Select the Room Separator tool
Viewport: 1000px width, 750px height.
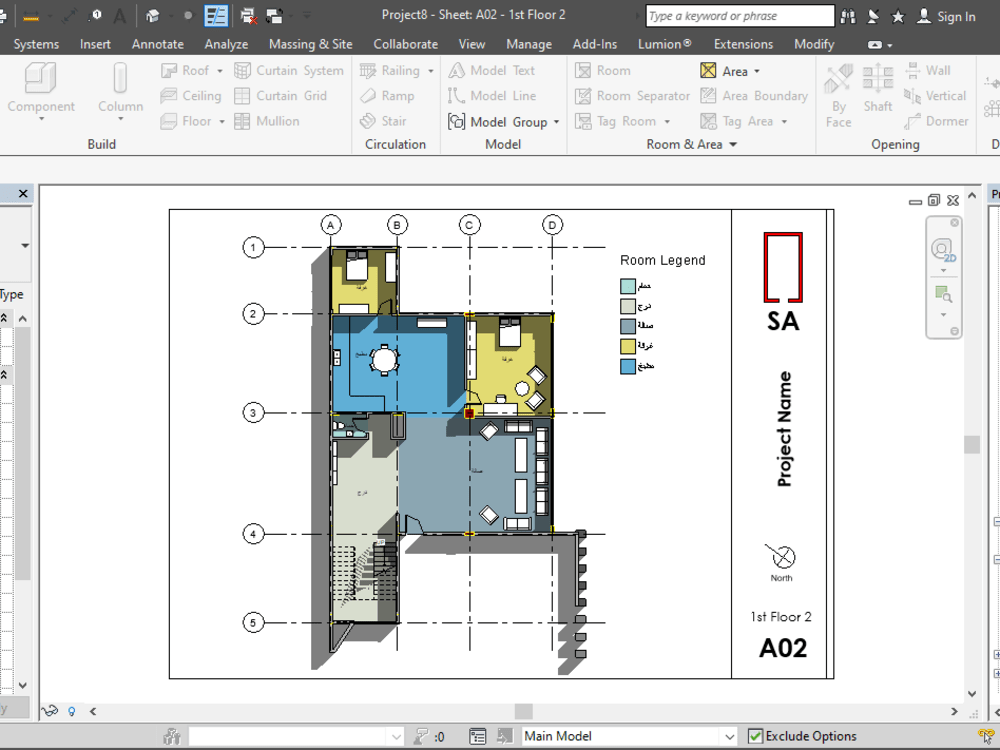pyautogui.click(x=633, y=96)
